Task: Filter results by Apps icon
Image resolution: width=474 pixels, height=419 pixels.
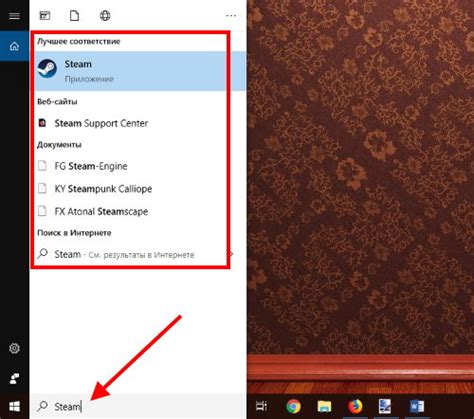Action: coord(45,15)
